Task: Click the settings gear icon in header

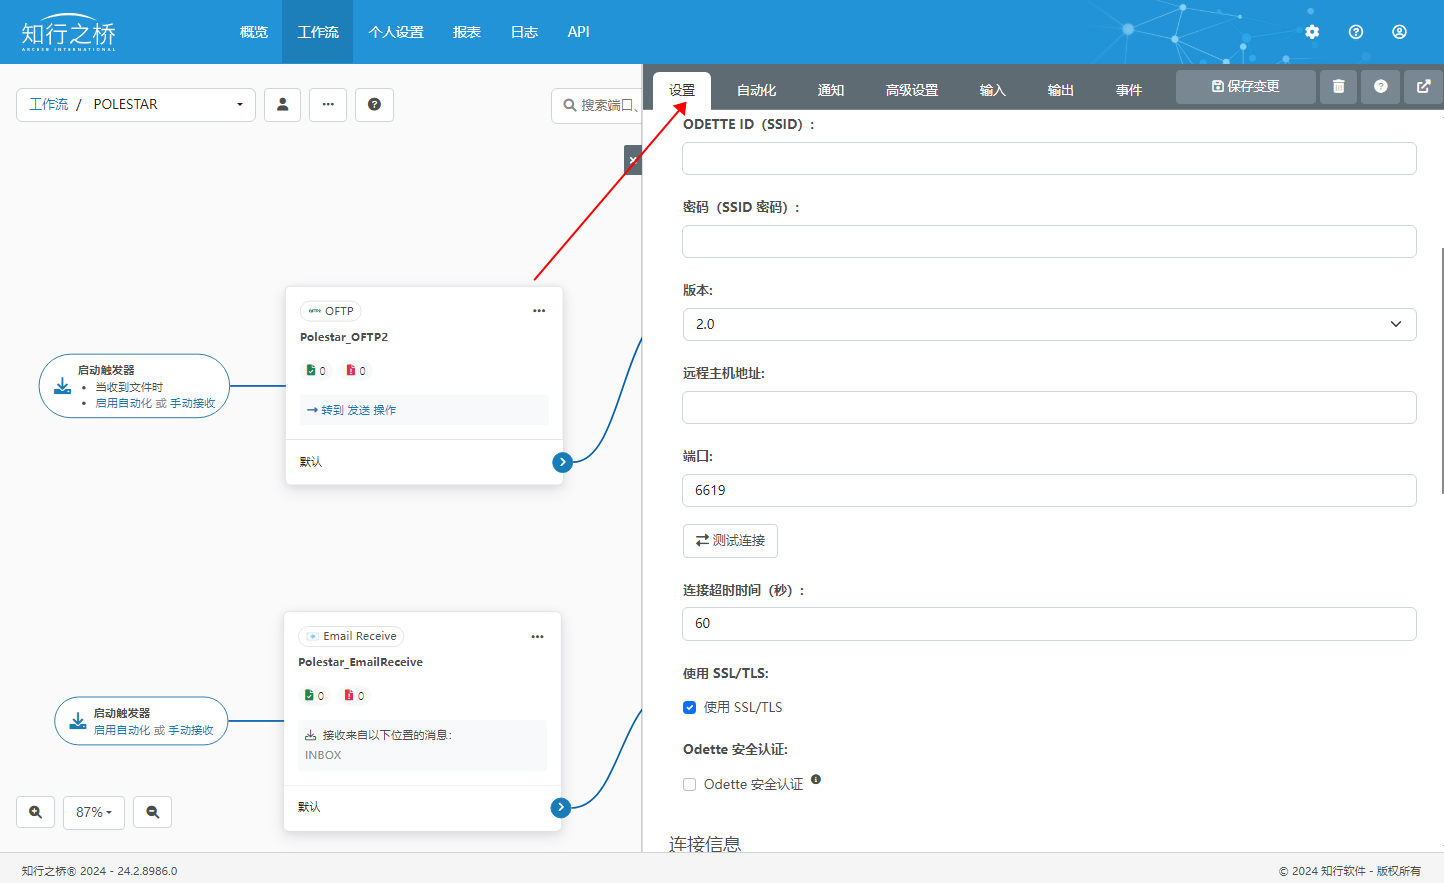Action: pyautogui.click(x=1312, y=32)
